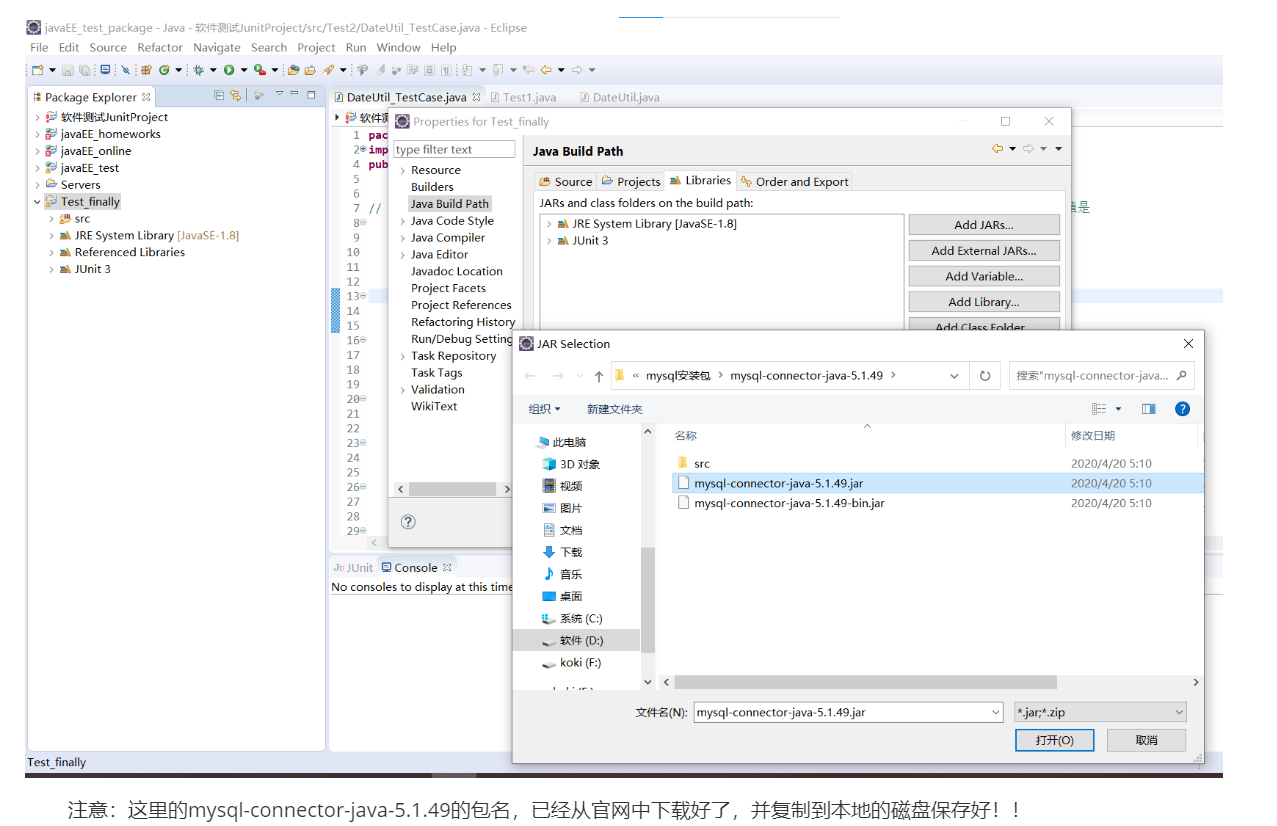Click the Add Library... button
The image size is (1277, 826).
coord(984,302)
